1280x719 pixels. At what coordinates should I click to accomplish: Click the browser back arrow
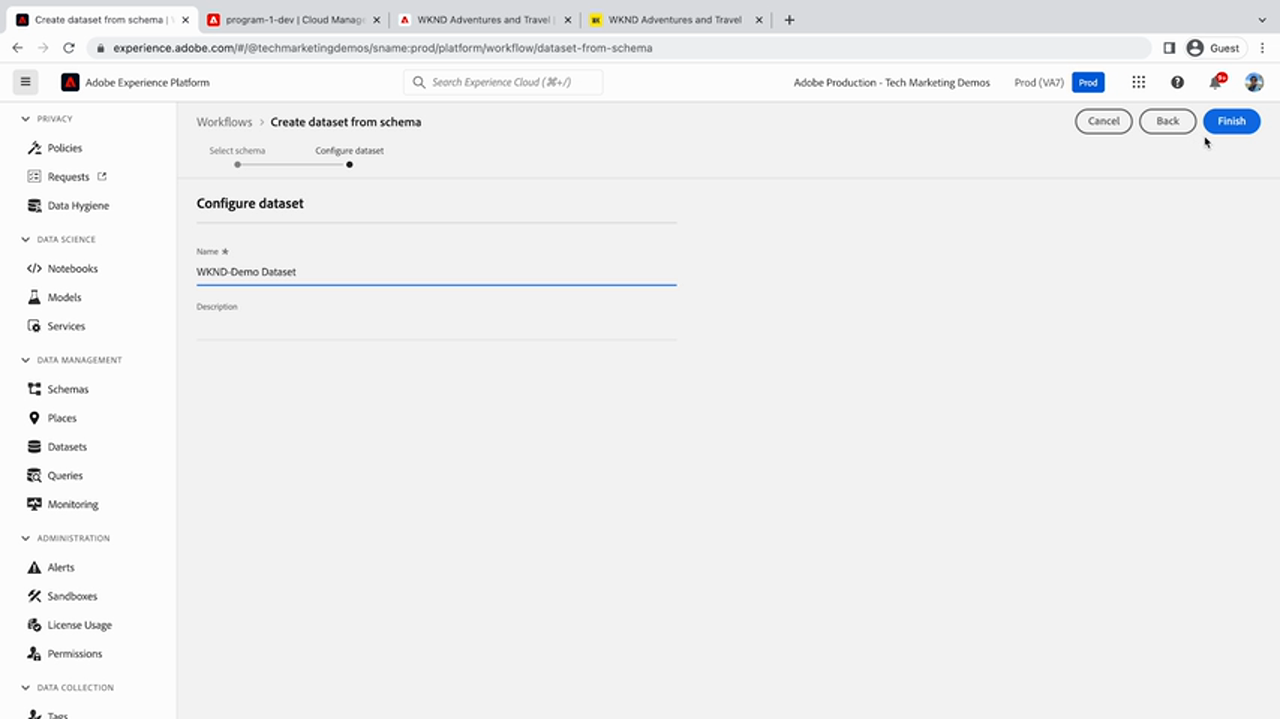click(x=17, y=47)
